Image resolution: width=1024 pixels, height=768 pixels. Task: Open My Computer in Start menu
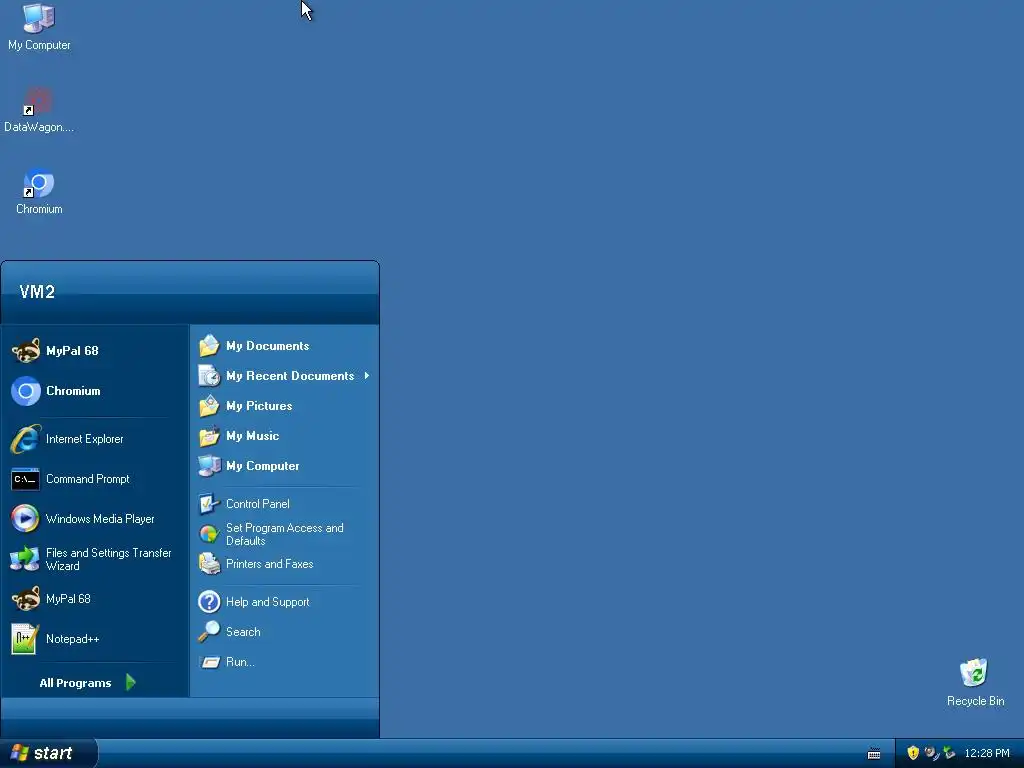click(x=285, y=466)
